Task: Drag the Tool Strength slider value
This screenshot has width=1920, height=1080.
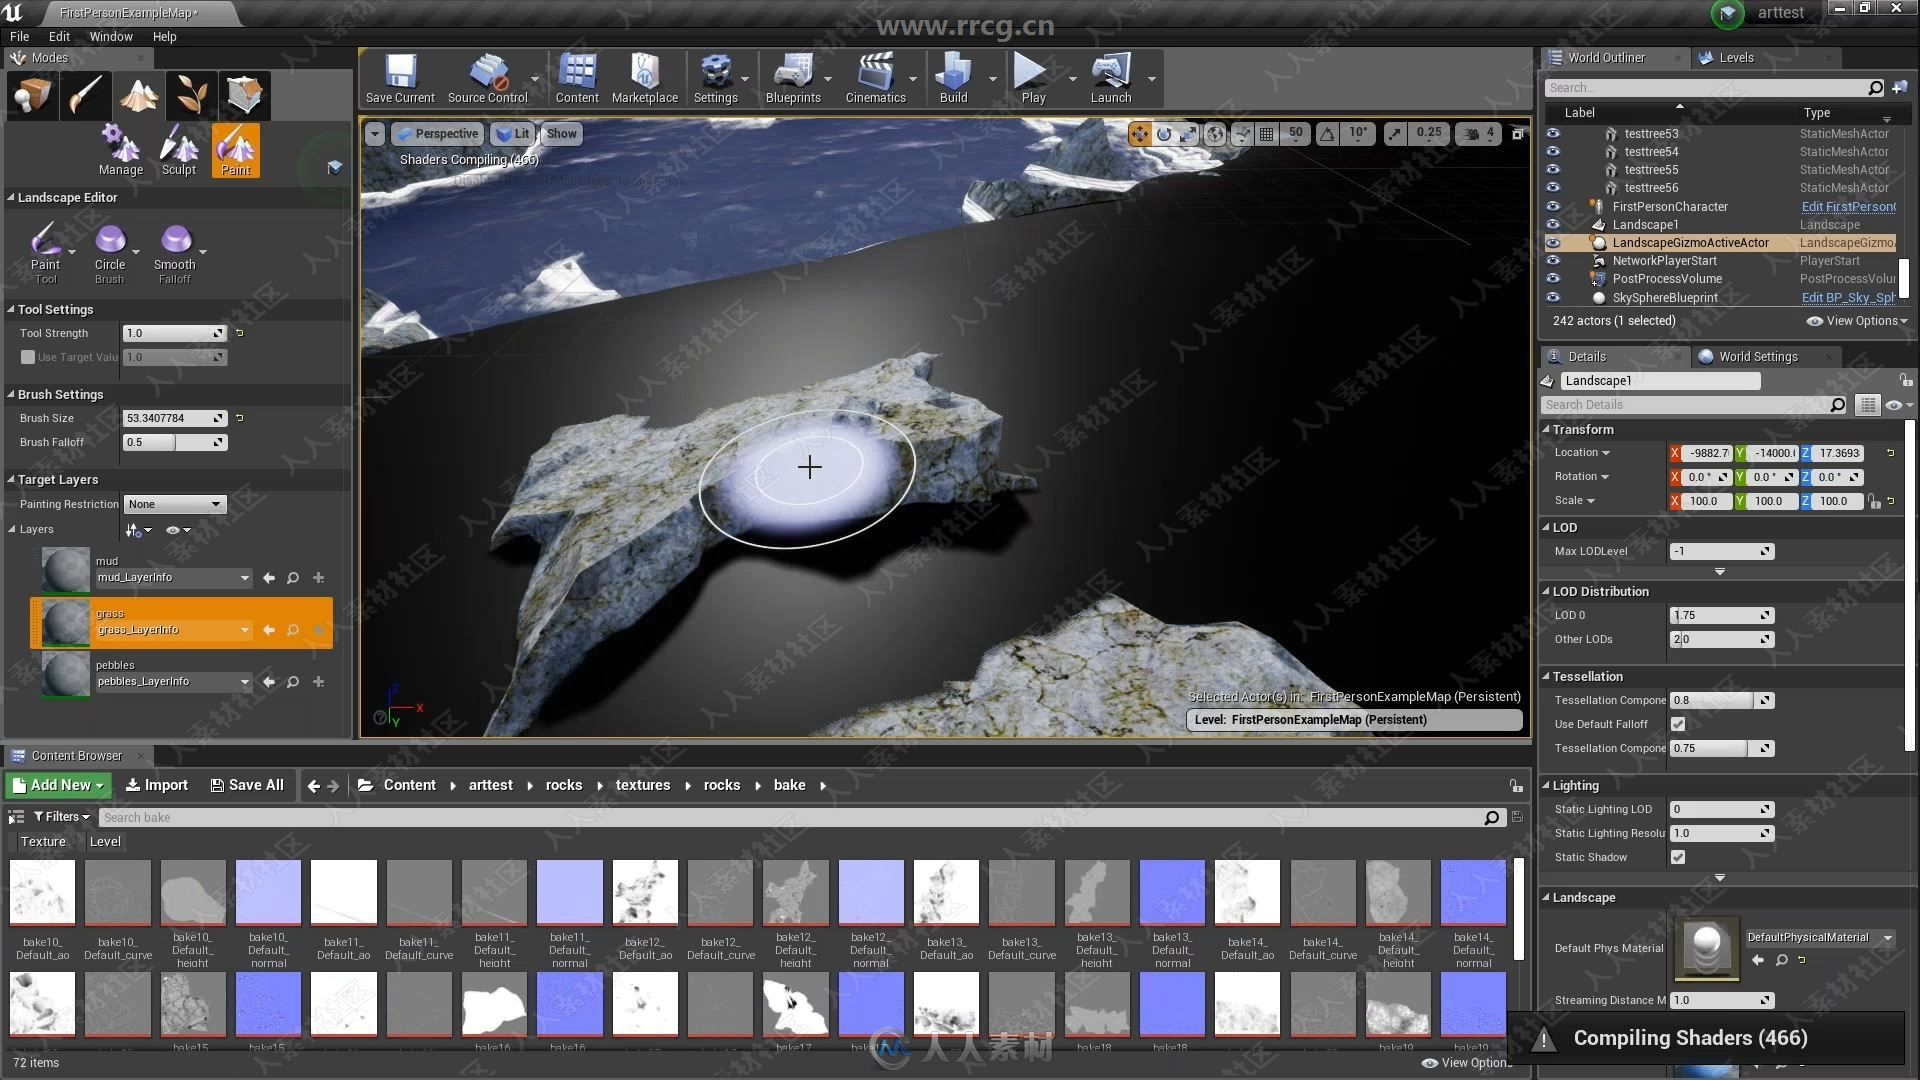Action: tap(173, 332)
